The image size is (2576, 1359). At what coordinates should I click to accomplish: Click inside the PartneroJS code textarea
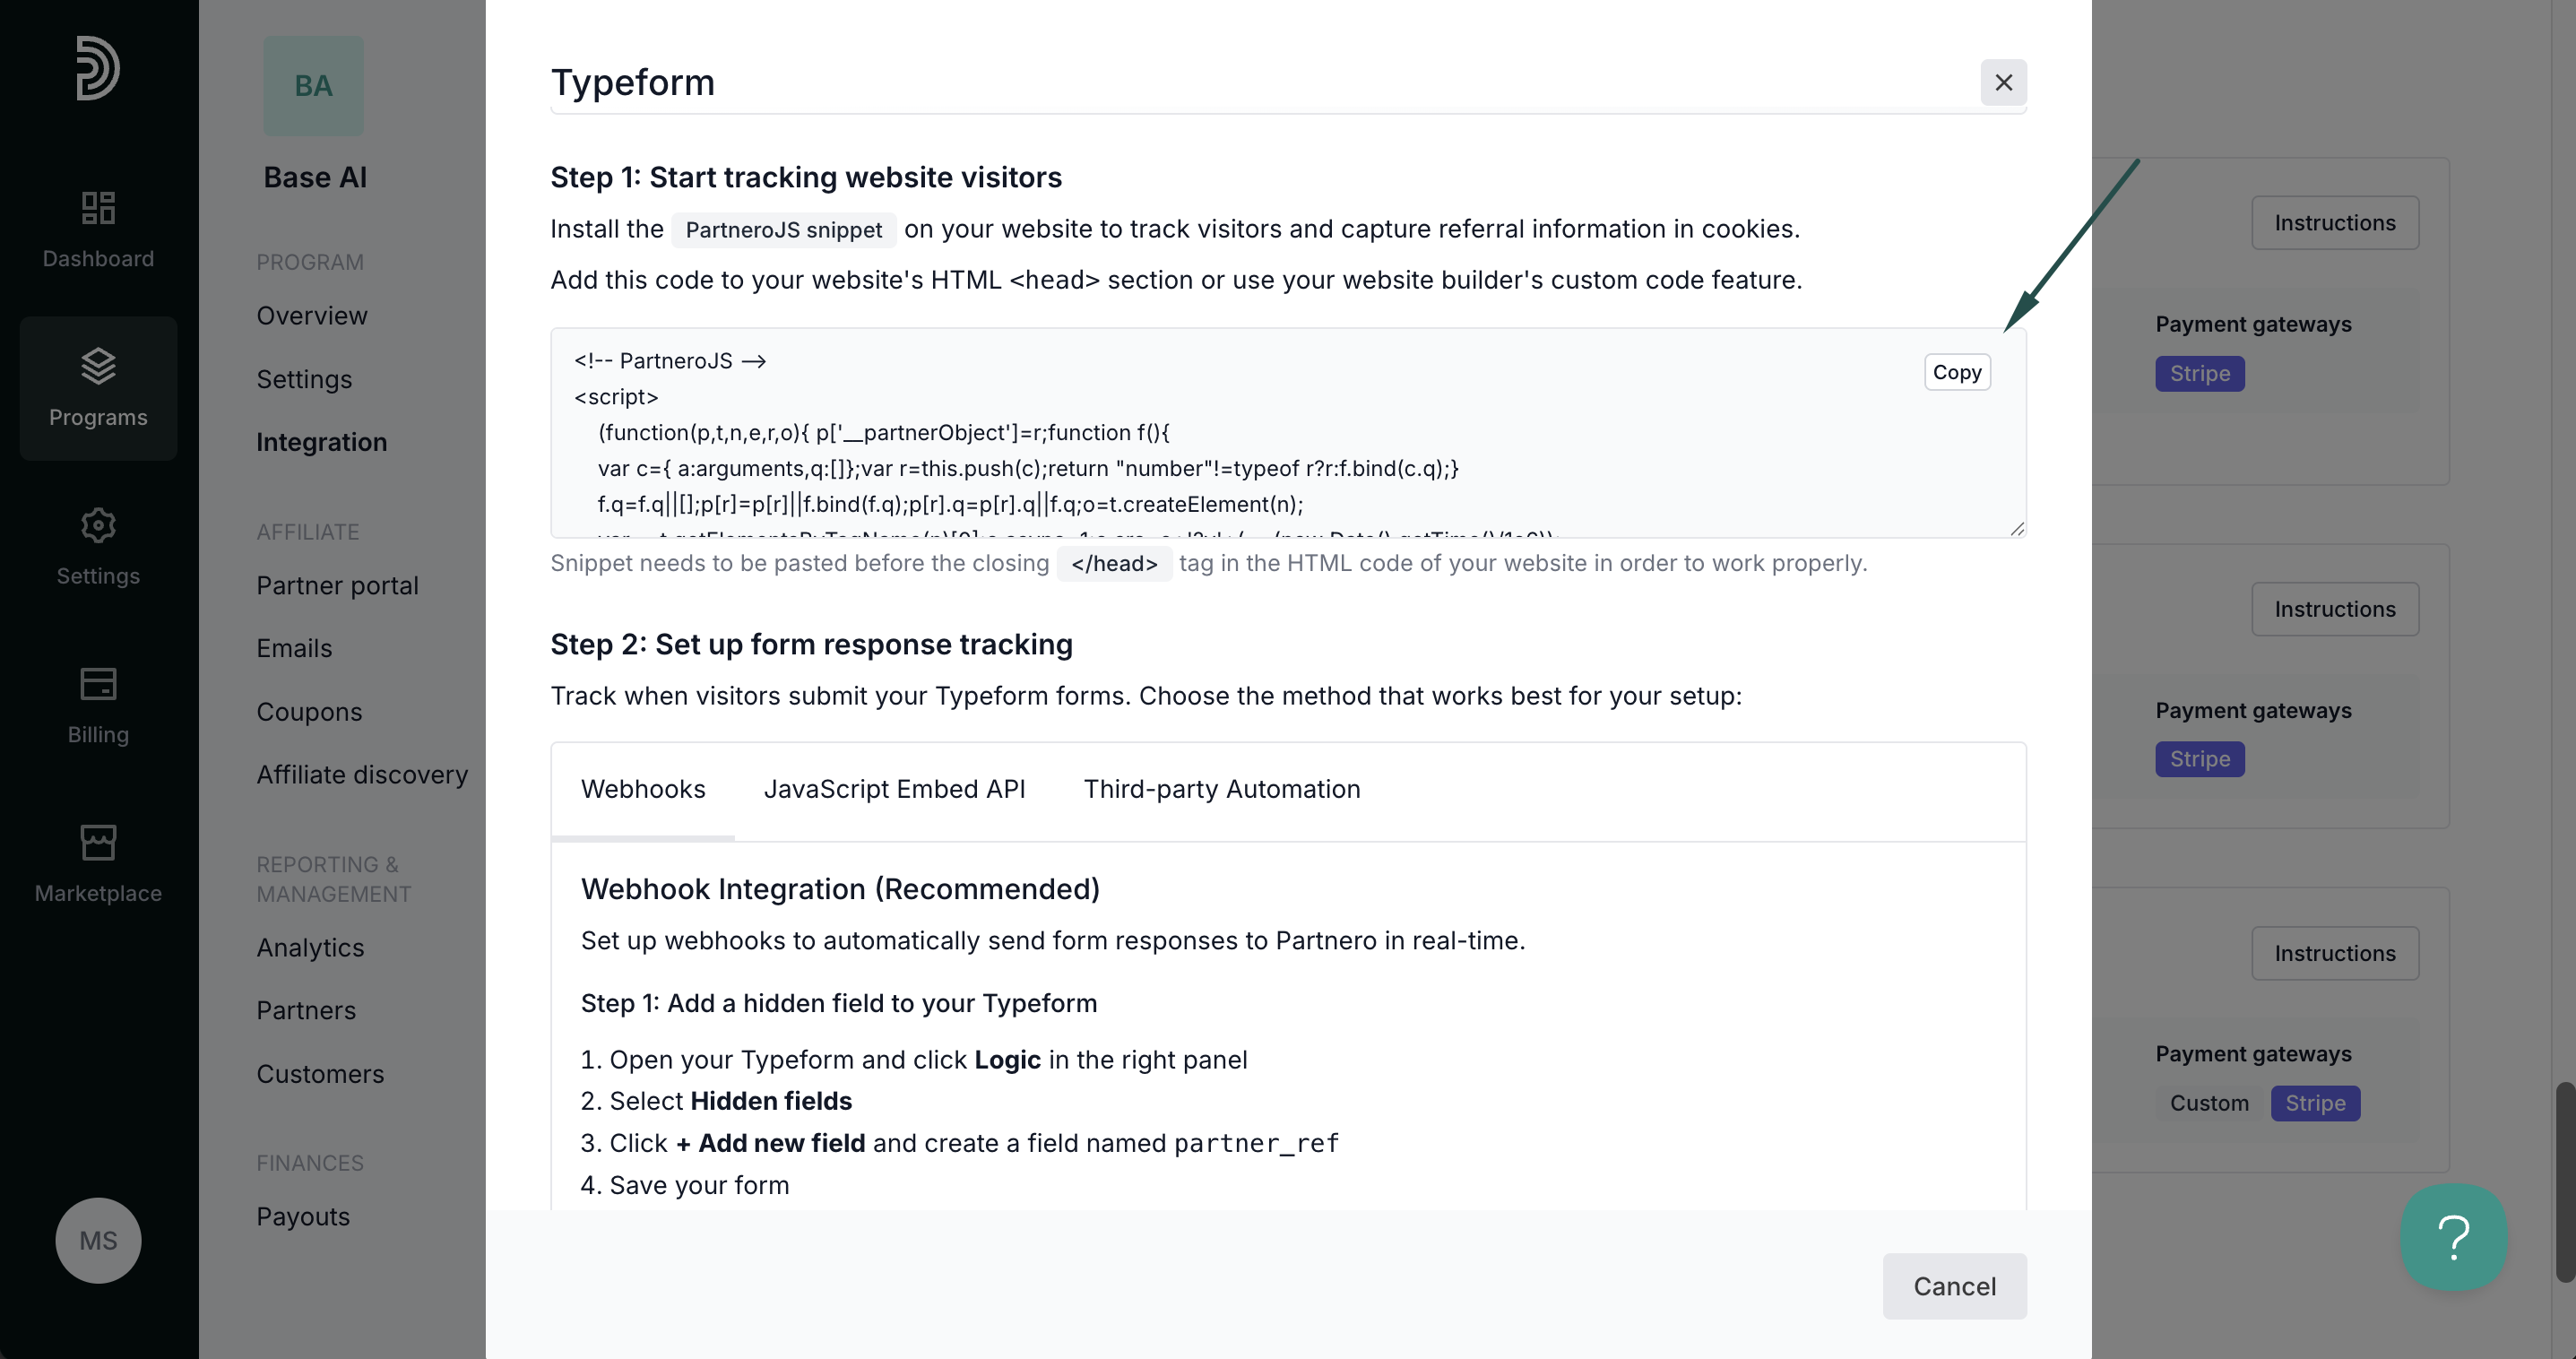point(1288,433)
